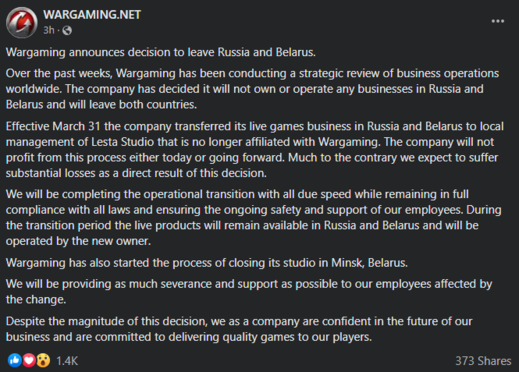Click the headline about leaving Russia and Belarus

[161, 52]
